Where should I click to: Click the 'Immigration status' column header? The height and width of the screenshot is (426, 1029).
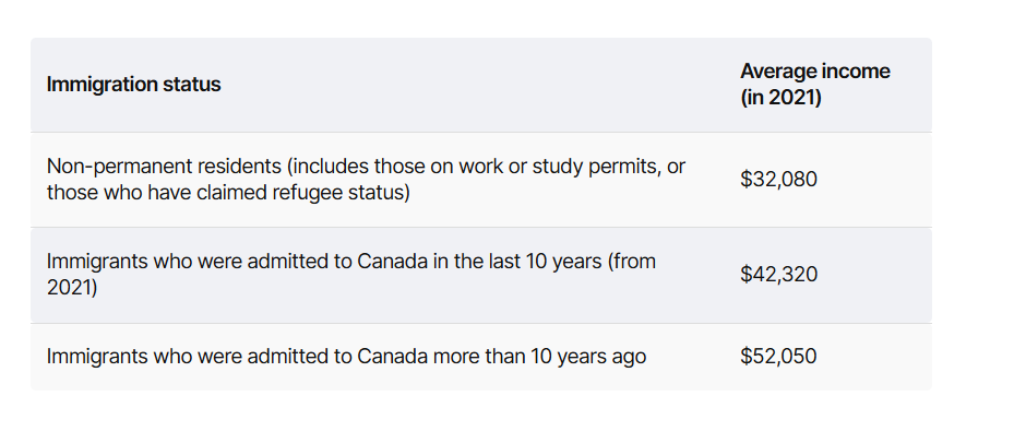pyautogui.click(x=134, y=85)
